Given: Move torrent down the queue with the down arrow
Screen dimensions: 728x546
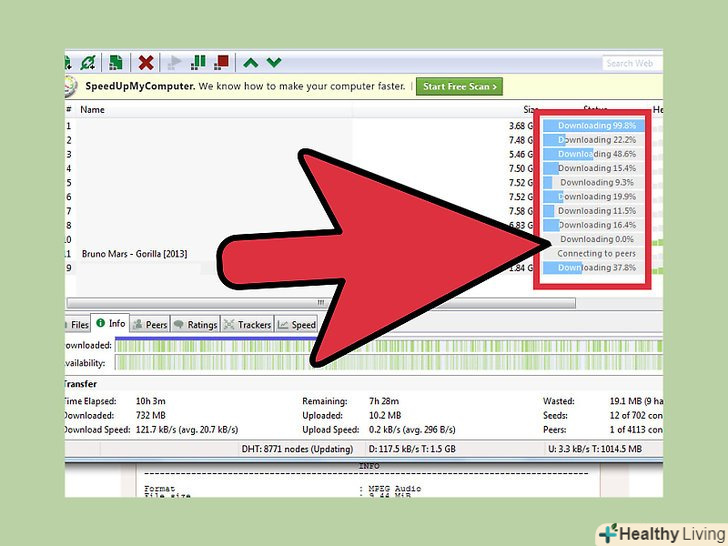Looking at the screenshot, I should (274, 63).
